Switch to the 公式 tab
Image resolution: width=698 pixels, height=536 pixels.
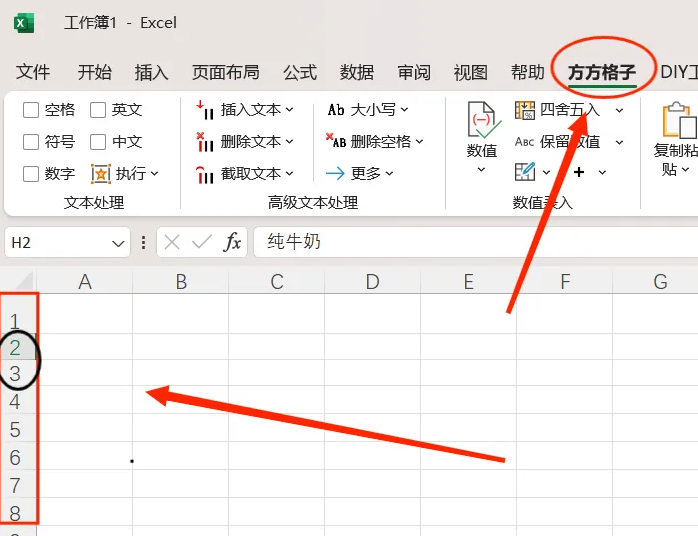pyautogui.click(x=300, y=72)
